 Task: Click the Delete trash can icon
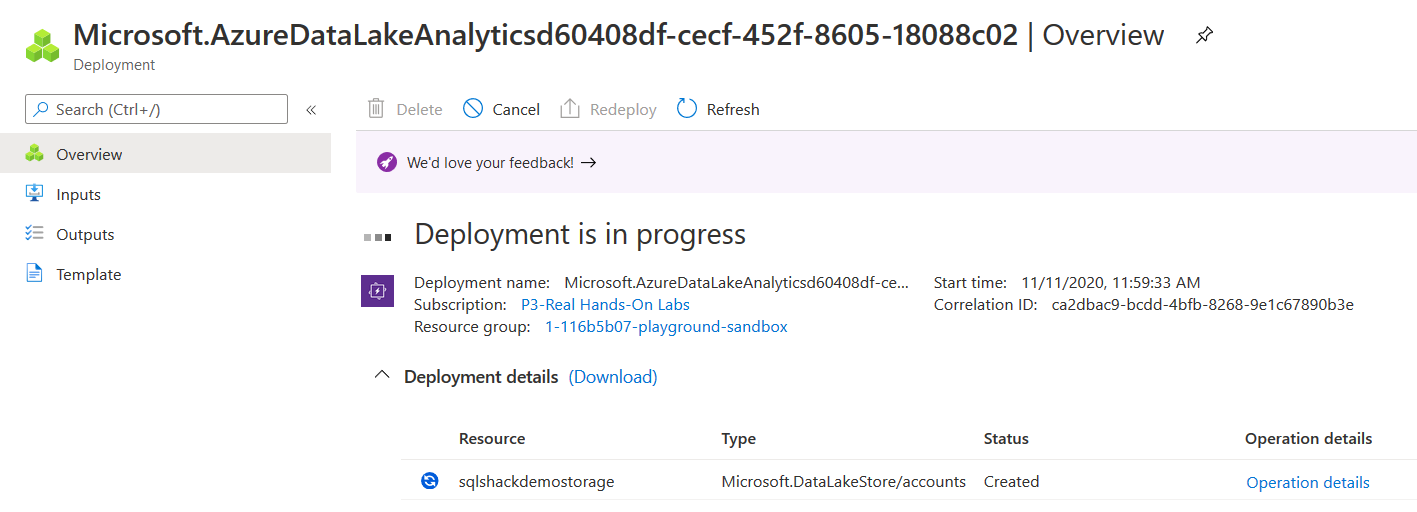click(376, 109)
